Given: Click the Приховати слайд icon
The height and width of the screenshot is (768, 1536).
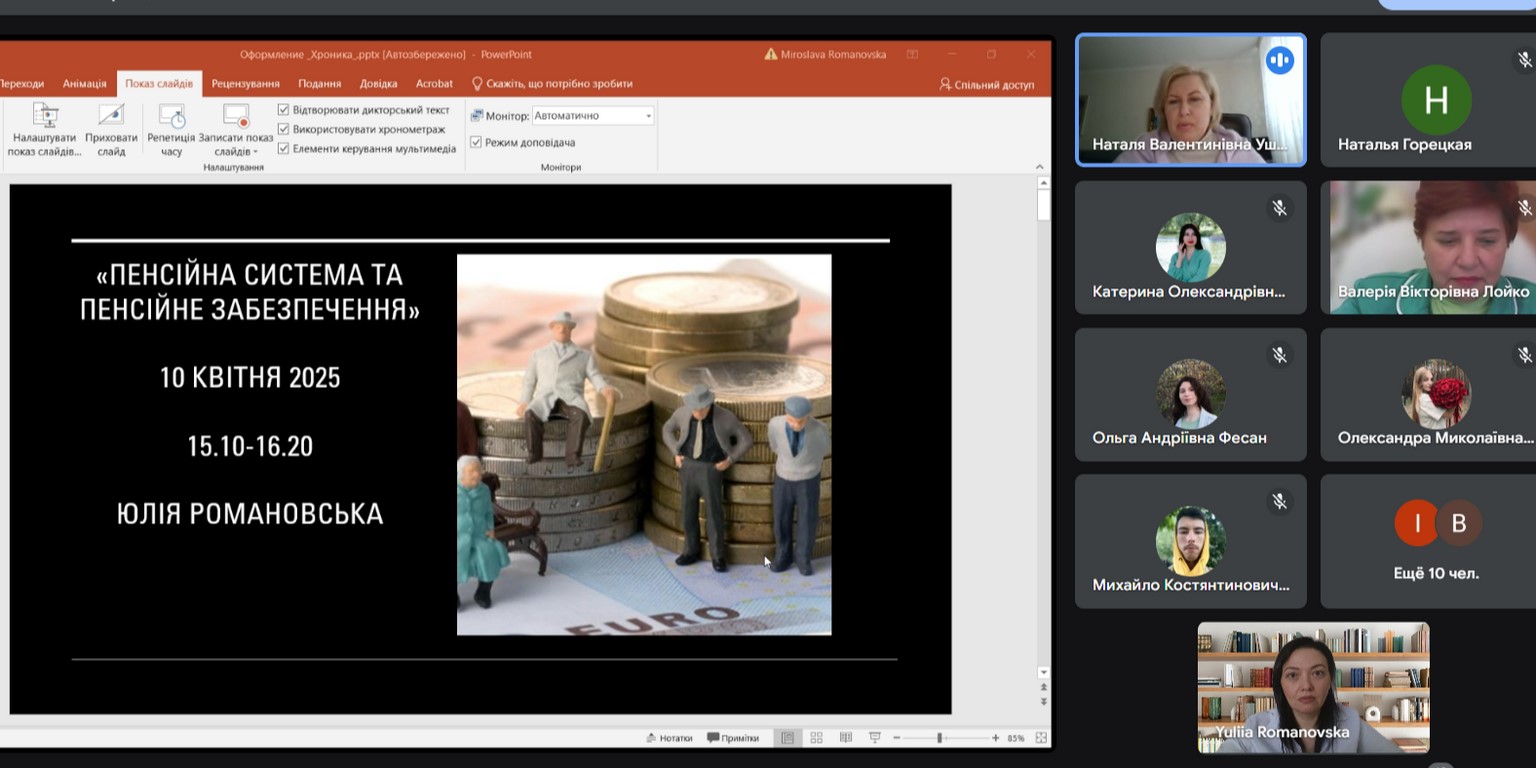Looking at the screenshot, I should pos(111,116).
